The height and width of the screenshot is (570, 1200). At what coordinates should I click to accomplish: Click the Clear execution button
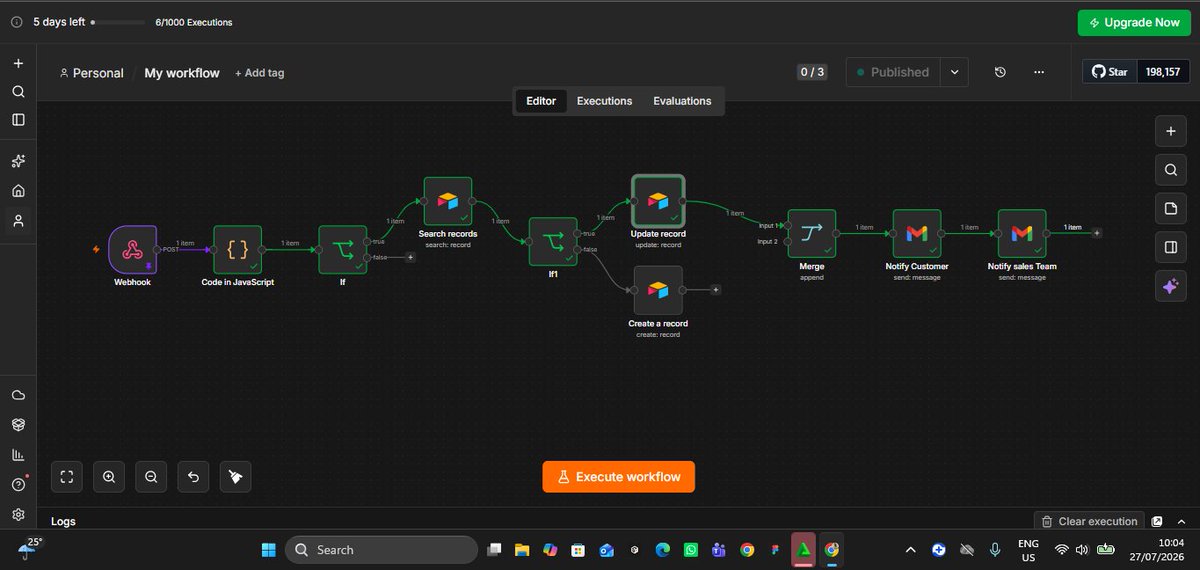[1088, 521]
